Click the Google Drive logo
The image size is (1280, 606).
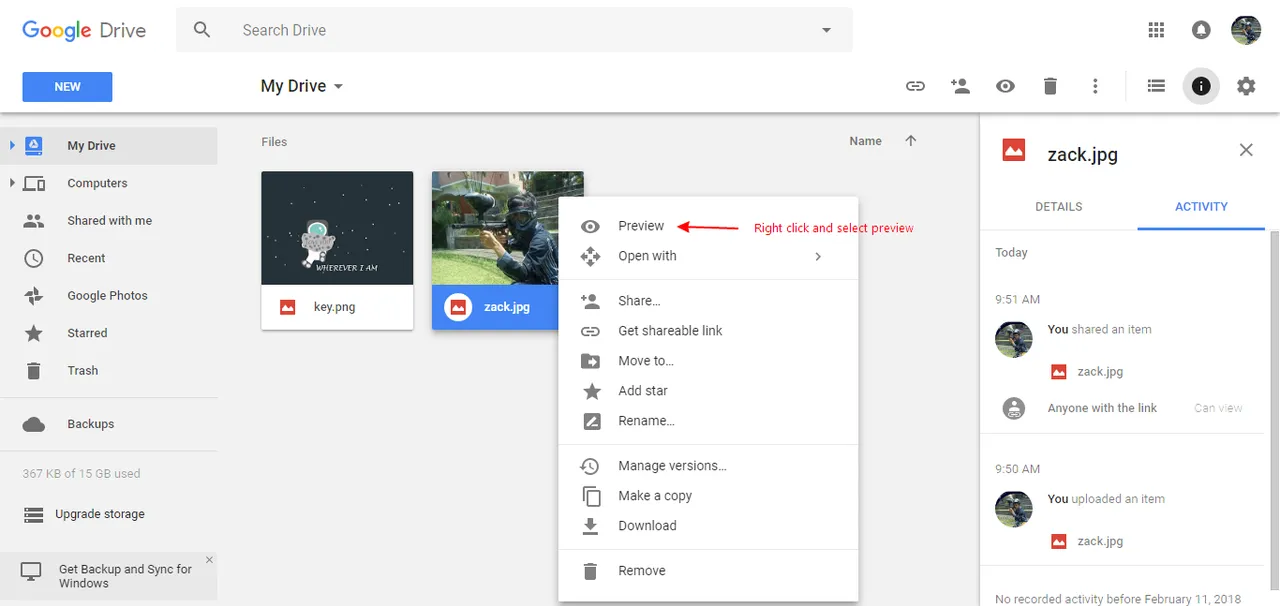tap(84, 30)
